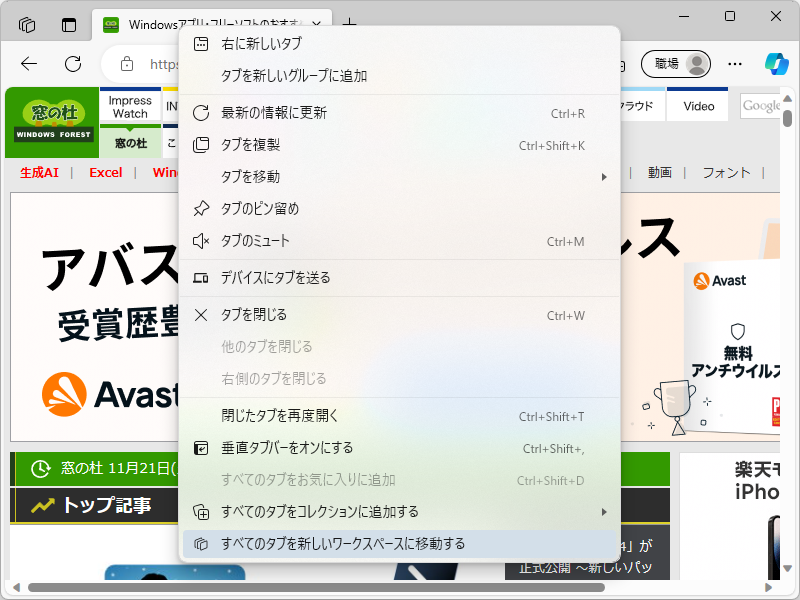
Task: Select 閉じたタブを再度開く
Action: click(399, 416)
